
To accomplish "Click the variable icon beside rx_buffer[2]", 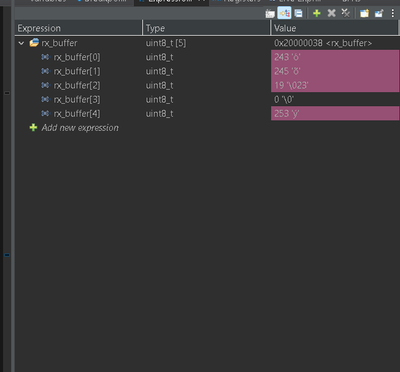I will pos(46,85).
